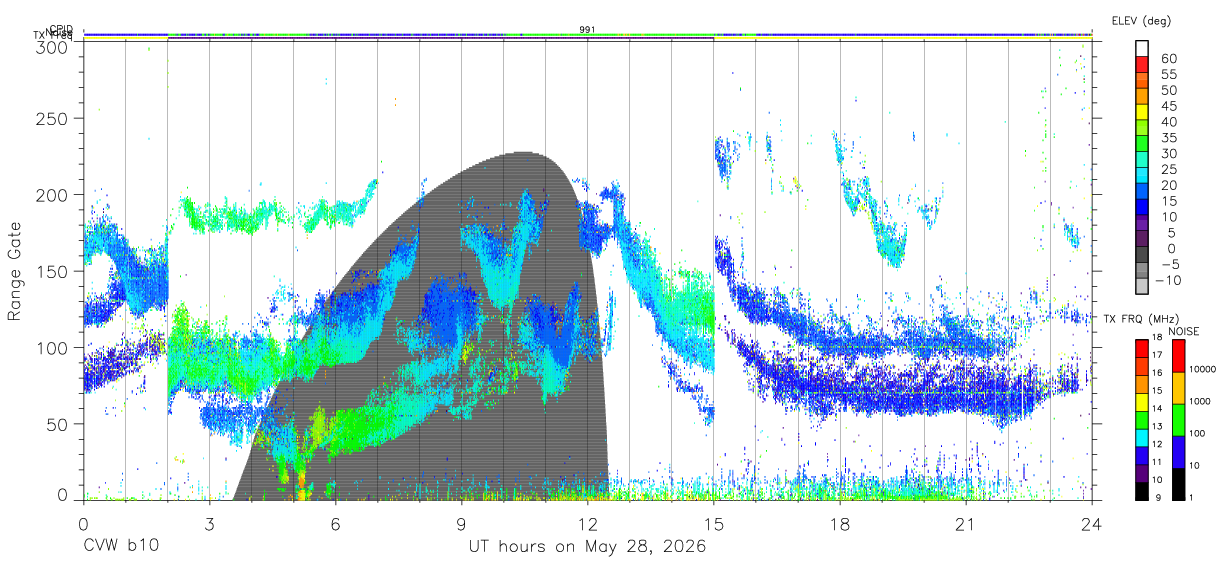Click the "12" hour tick label on x-axis
The height and width of the screenshot is (567, 1228).
588,524
